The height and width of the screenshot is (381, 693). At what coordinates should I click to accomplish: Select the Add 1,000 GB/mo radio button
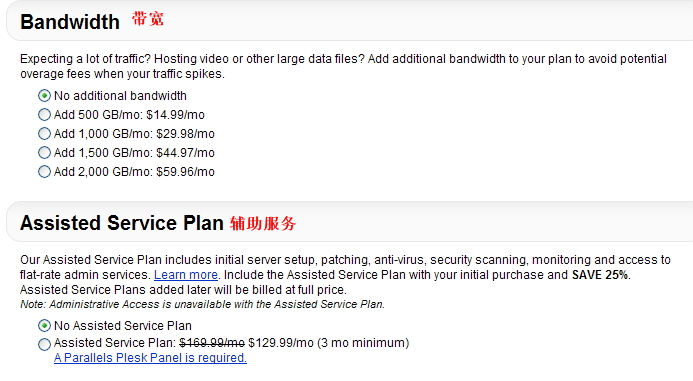click(44, 133)
